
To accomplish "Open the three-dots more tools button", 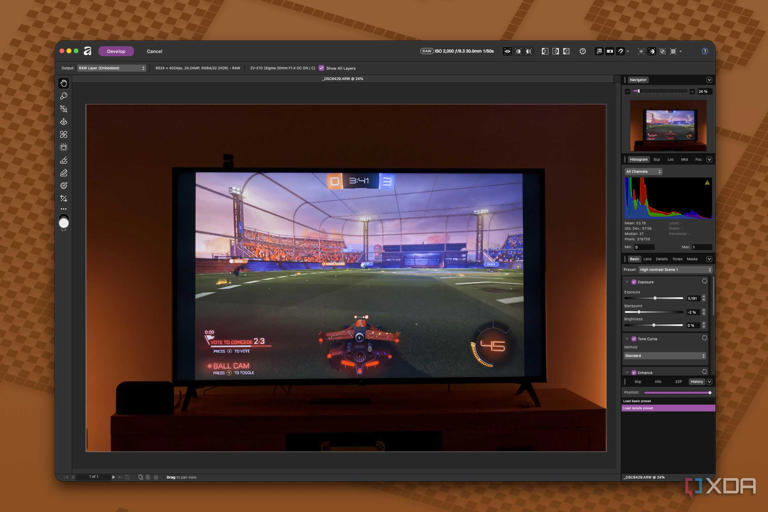I will (x=64, y=209).
